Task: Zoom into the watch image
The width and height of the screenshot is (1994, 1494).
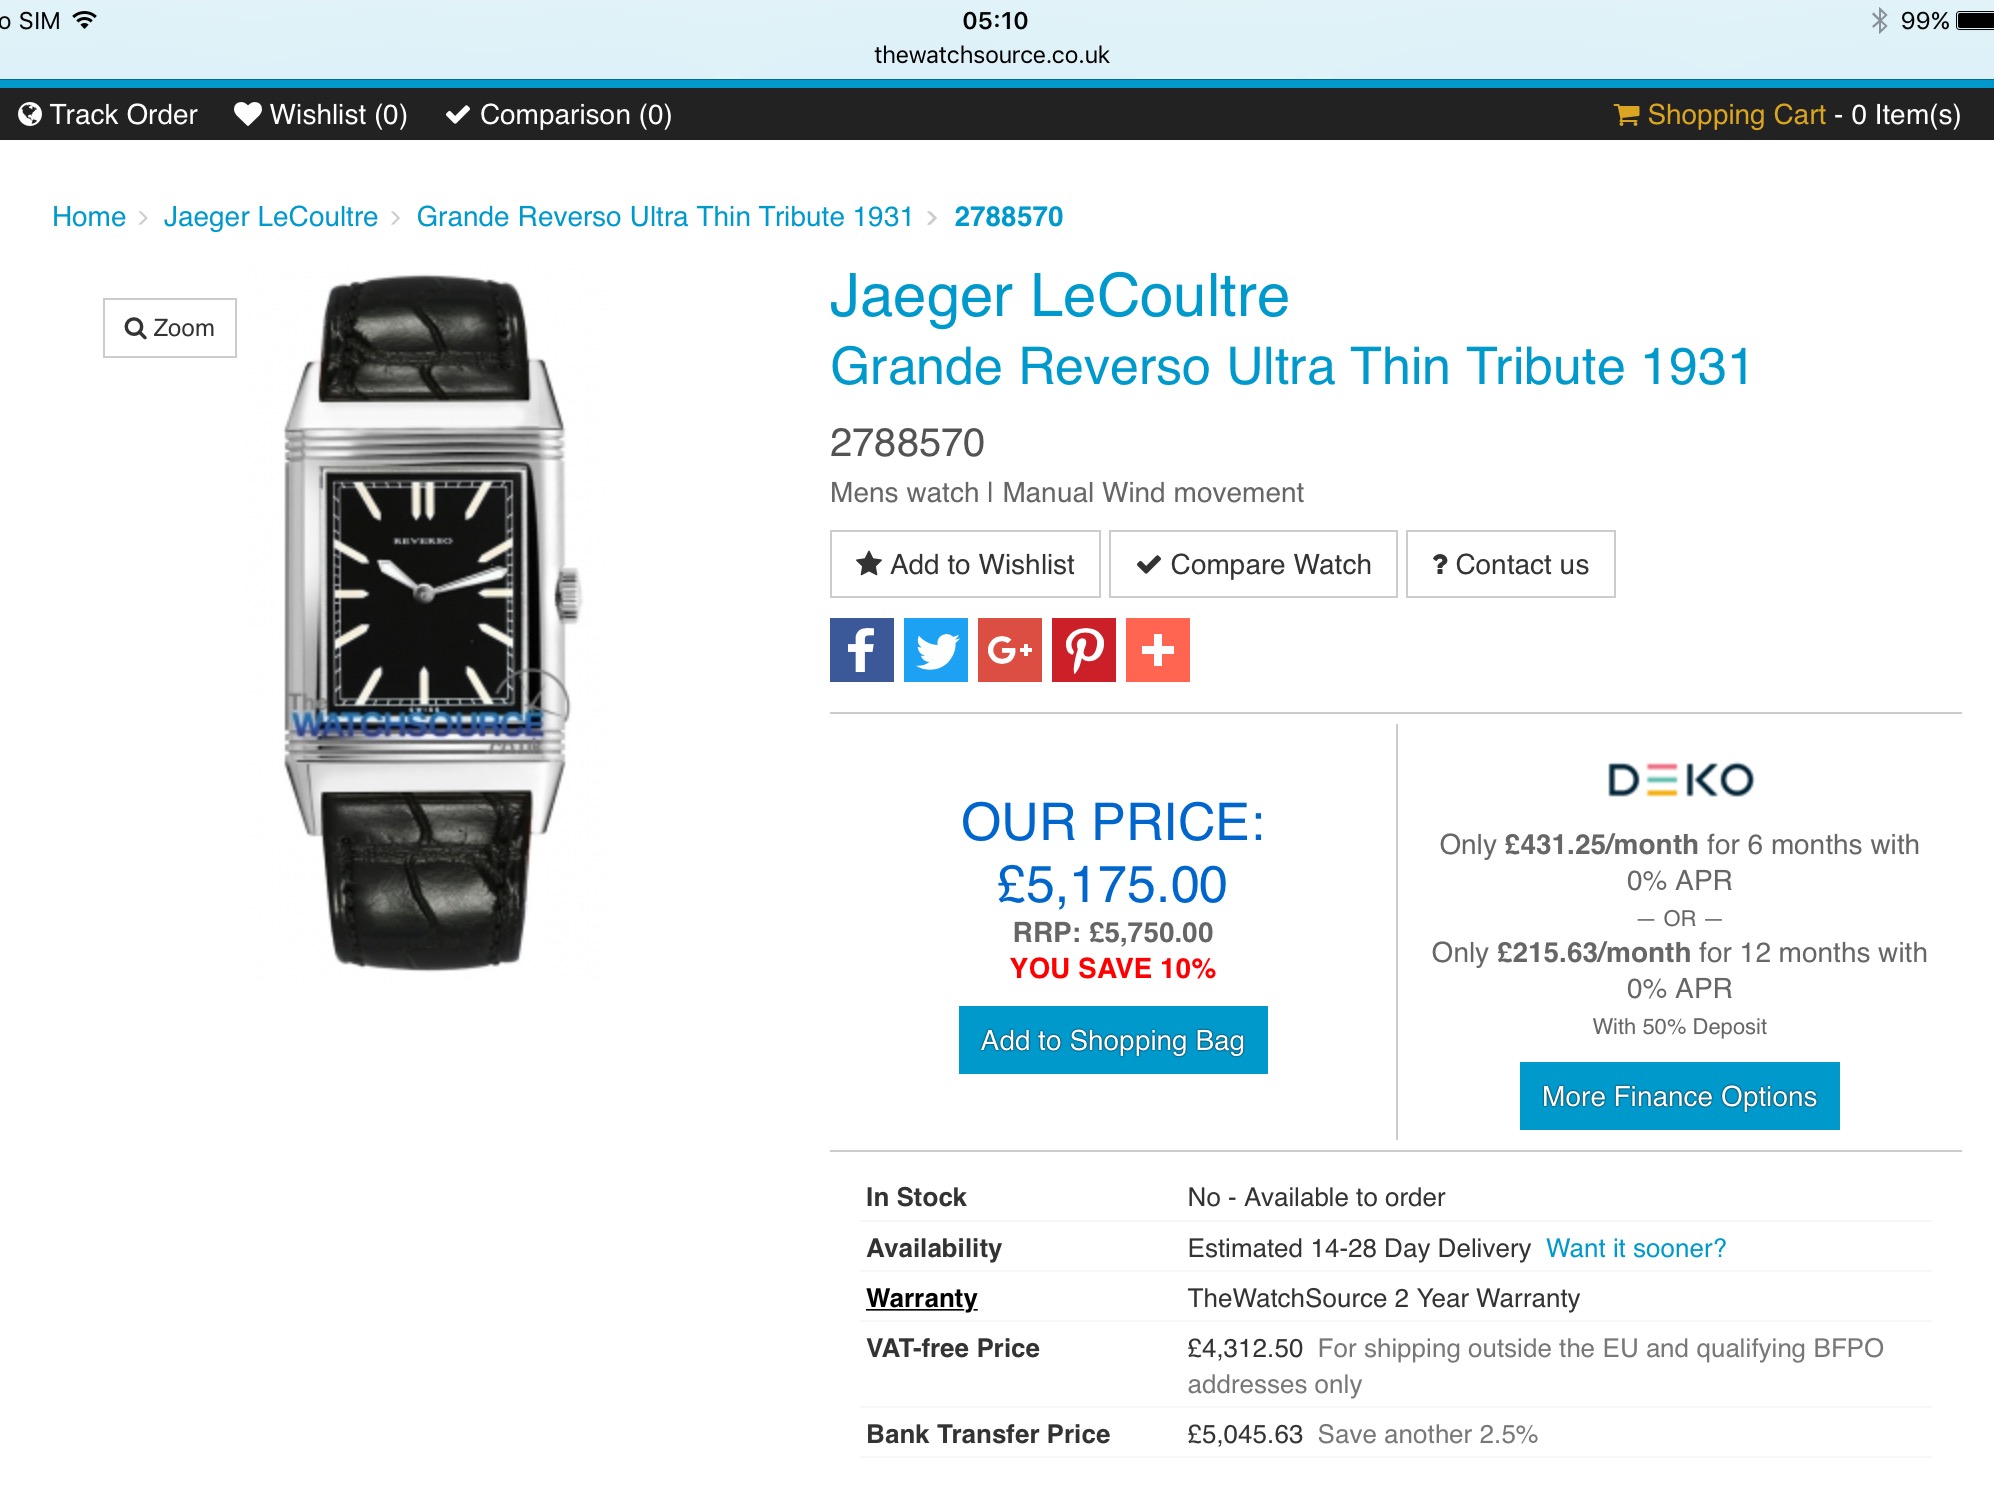Action: 170,328
